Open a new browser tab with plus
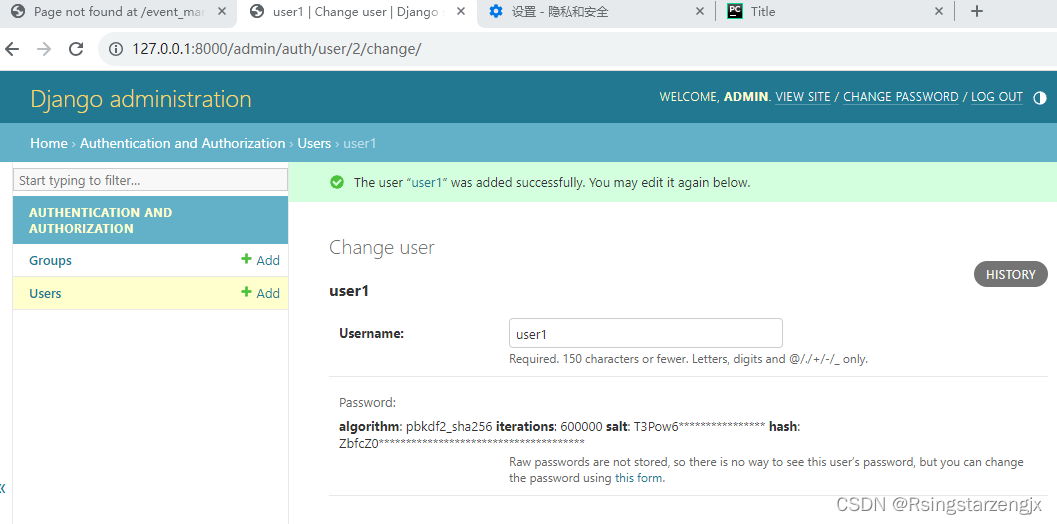The image size is (1057, 524). point(976,11)
